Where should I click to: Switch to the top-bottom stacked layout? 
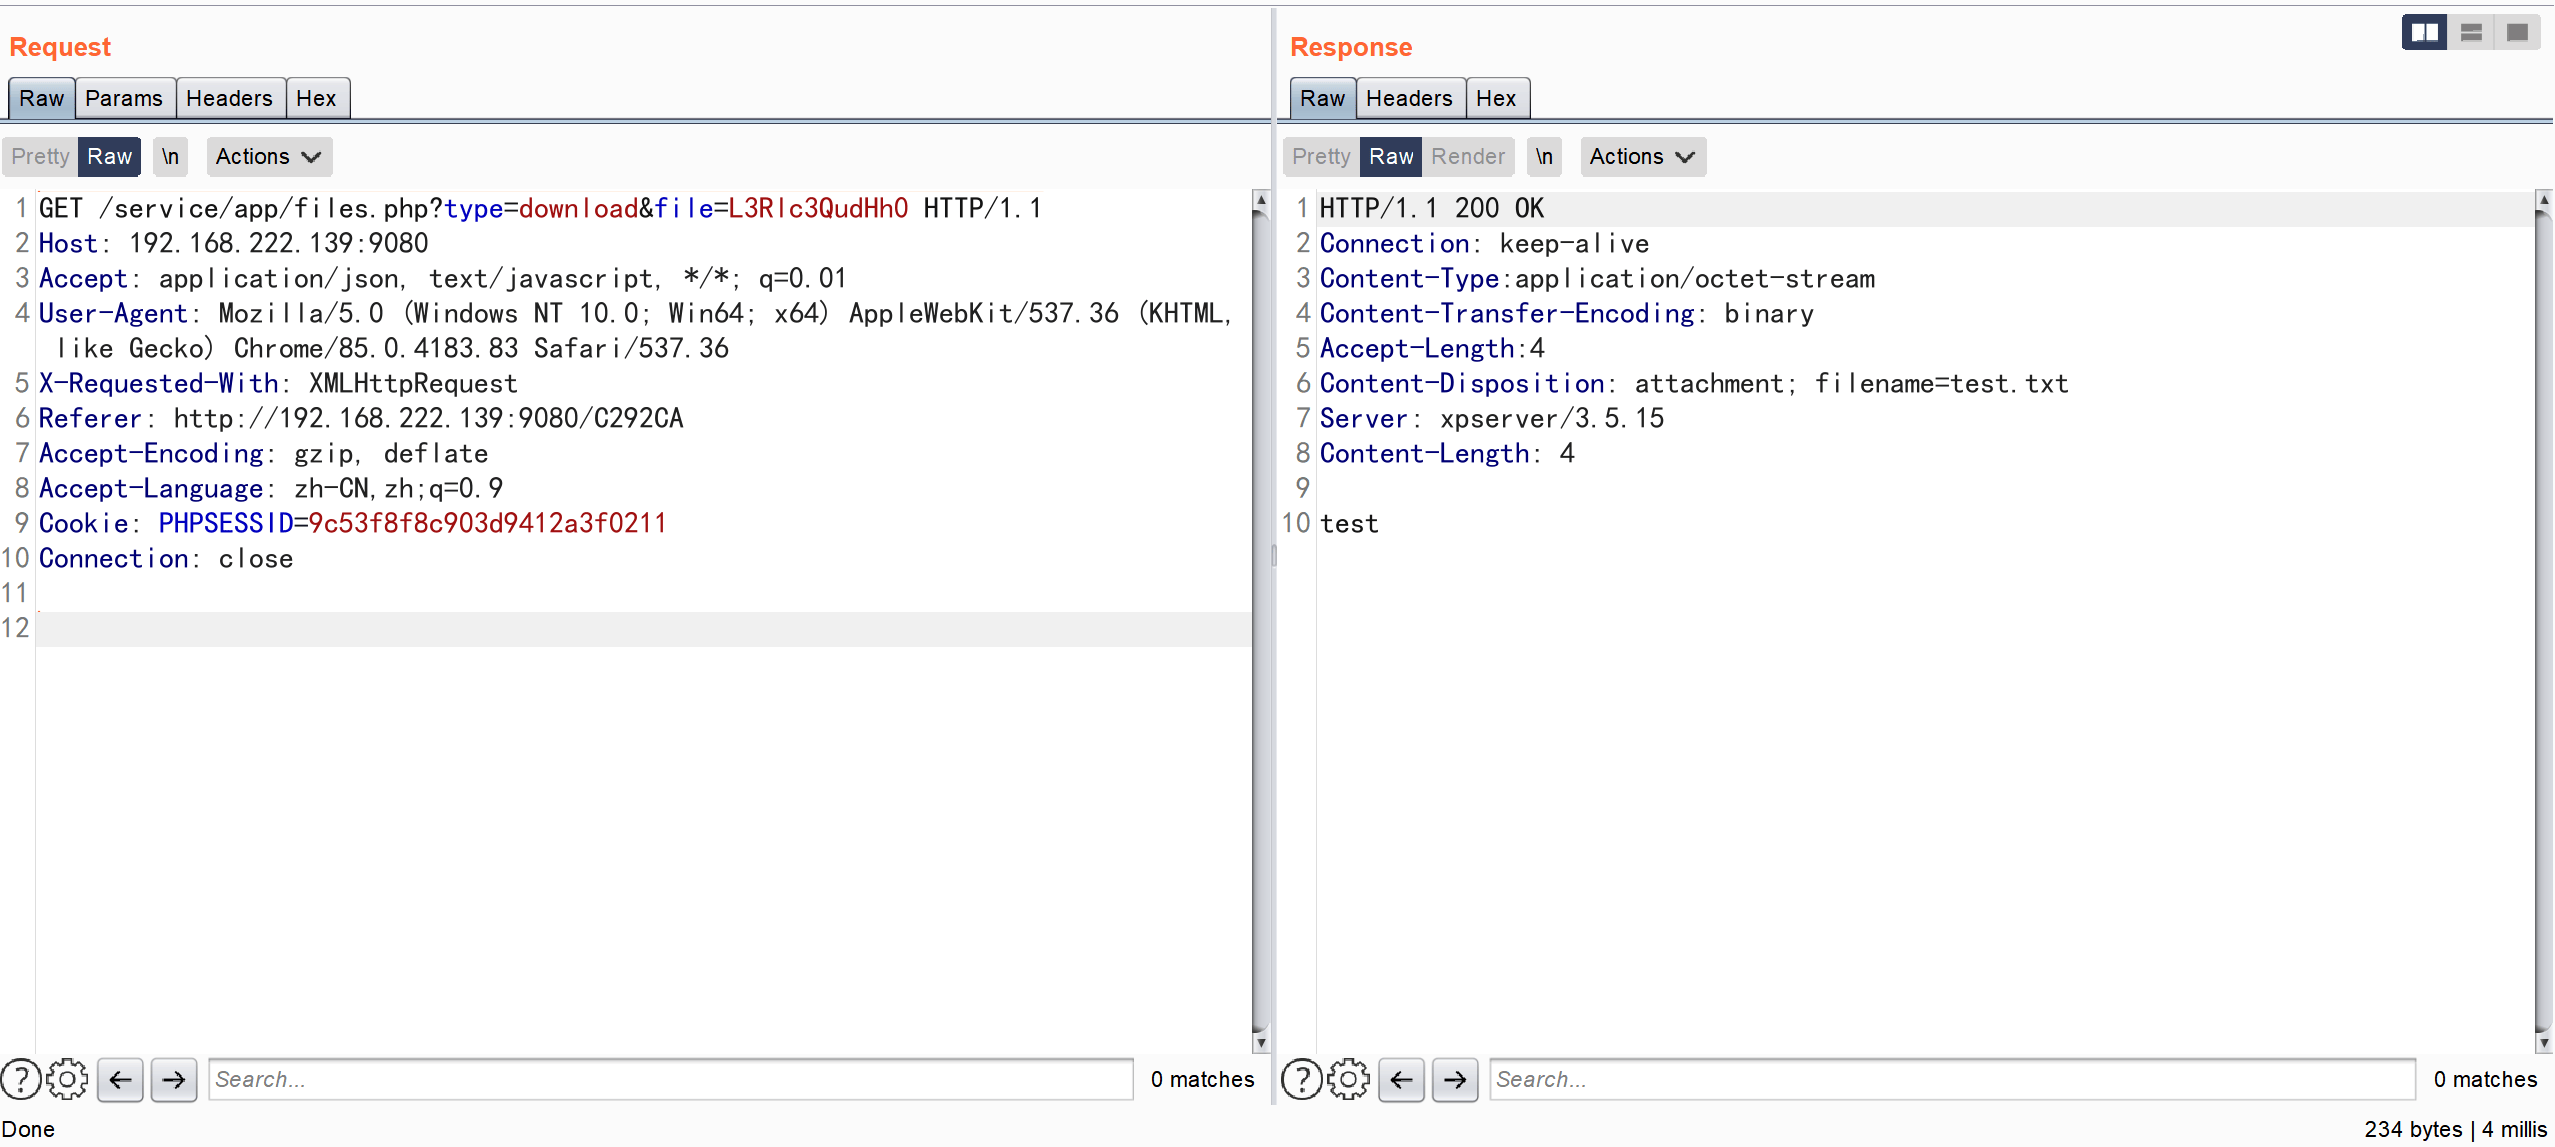[2471, 33]
